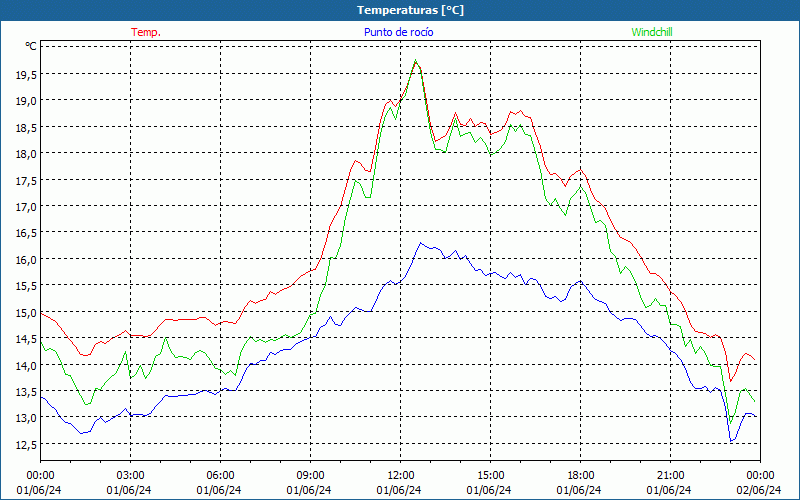800x500 pixels.
Task: Click the '00:00' label above date 01/06/24
Action: 40,476
